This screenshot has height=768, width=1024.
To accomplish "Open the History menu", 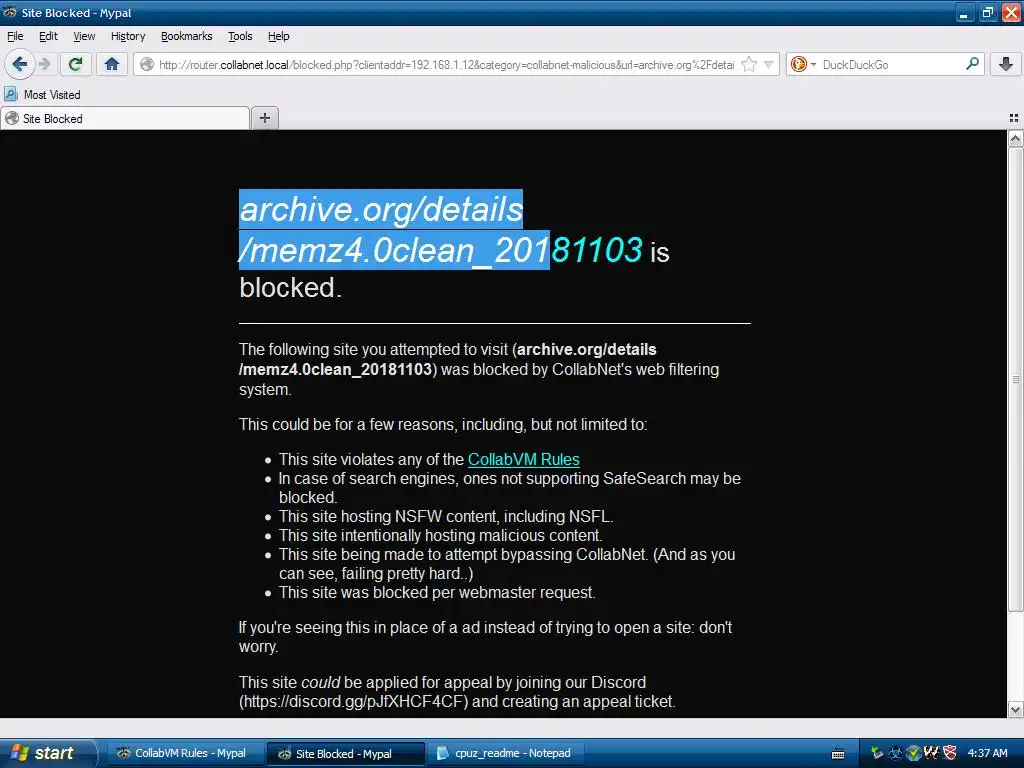I will (x=127, y=36).
